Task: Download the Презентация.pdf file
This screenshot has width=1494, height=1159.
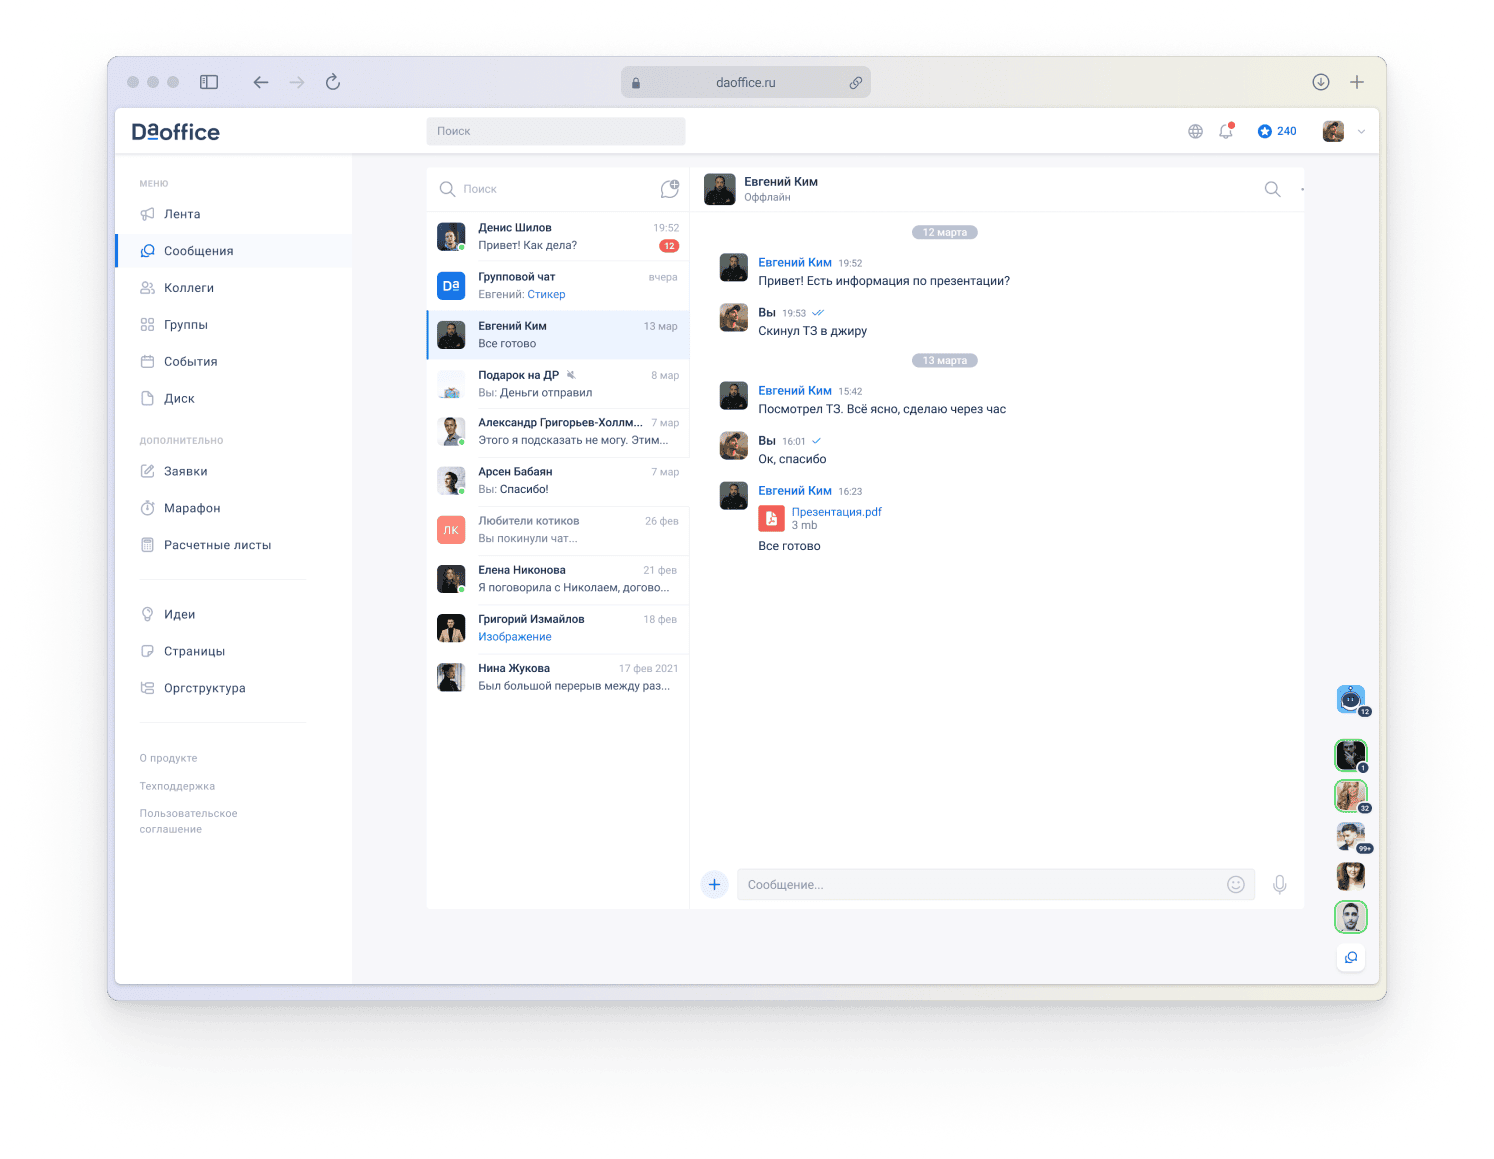Action: [836, 512]
